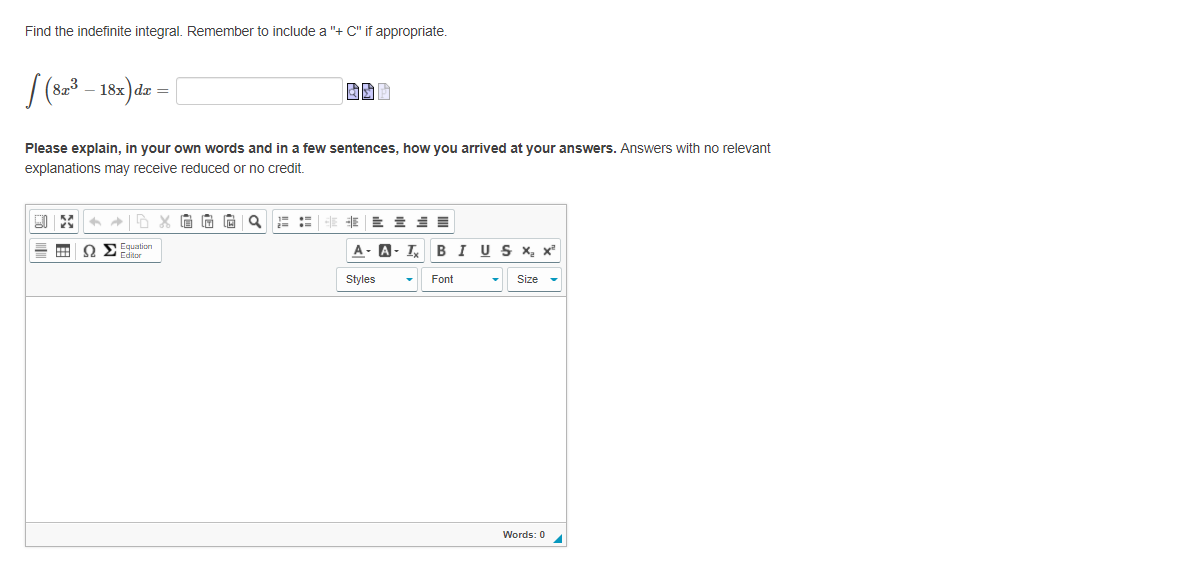Click the Maximize editor icon

[66, 222]
